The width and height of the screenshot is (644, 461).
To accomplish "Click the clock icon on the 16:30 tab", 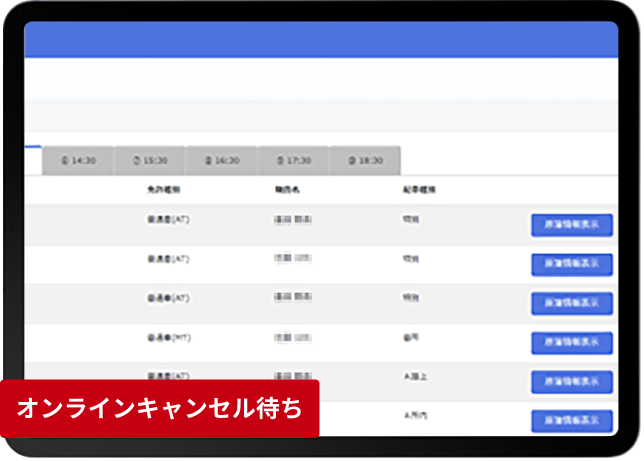I will [209, 160].
